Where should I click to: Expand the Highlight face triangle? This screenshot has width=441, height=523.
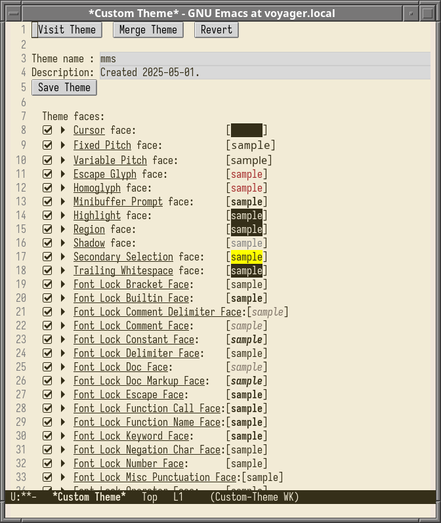63,215
